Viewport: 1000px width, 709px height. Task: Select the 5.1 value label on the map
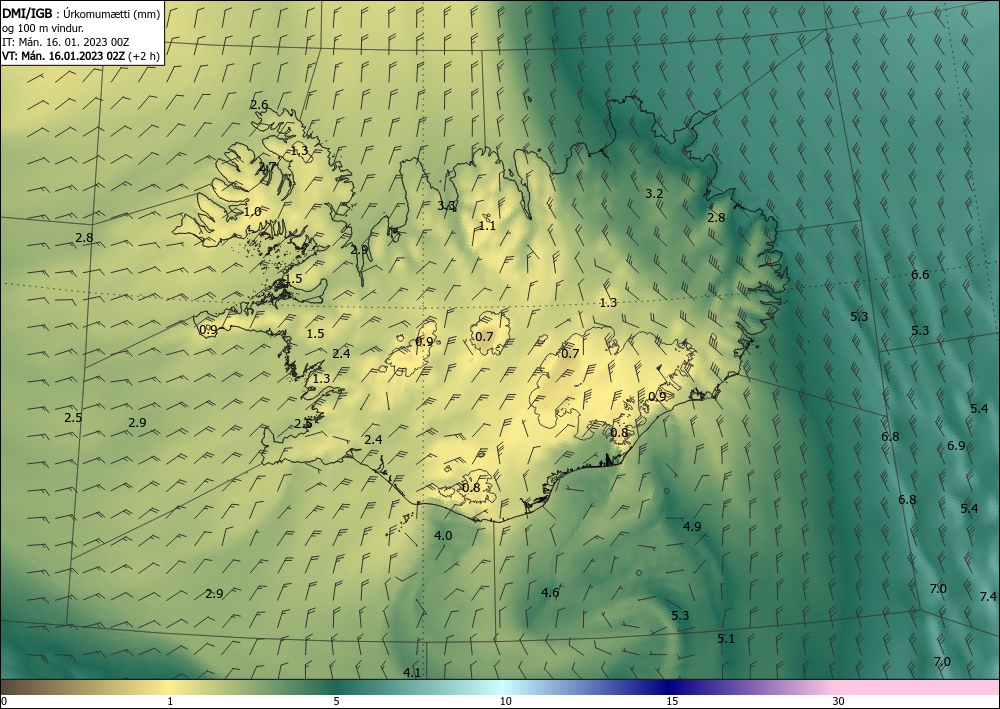click(x=726, y=638)
